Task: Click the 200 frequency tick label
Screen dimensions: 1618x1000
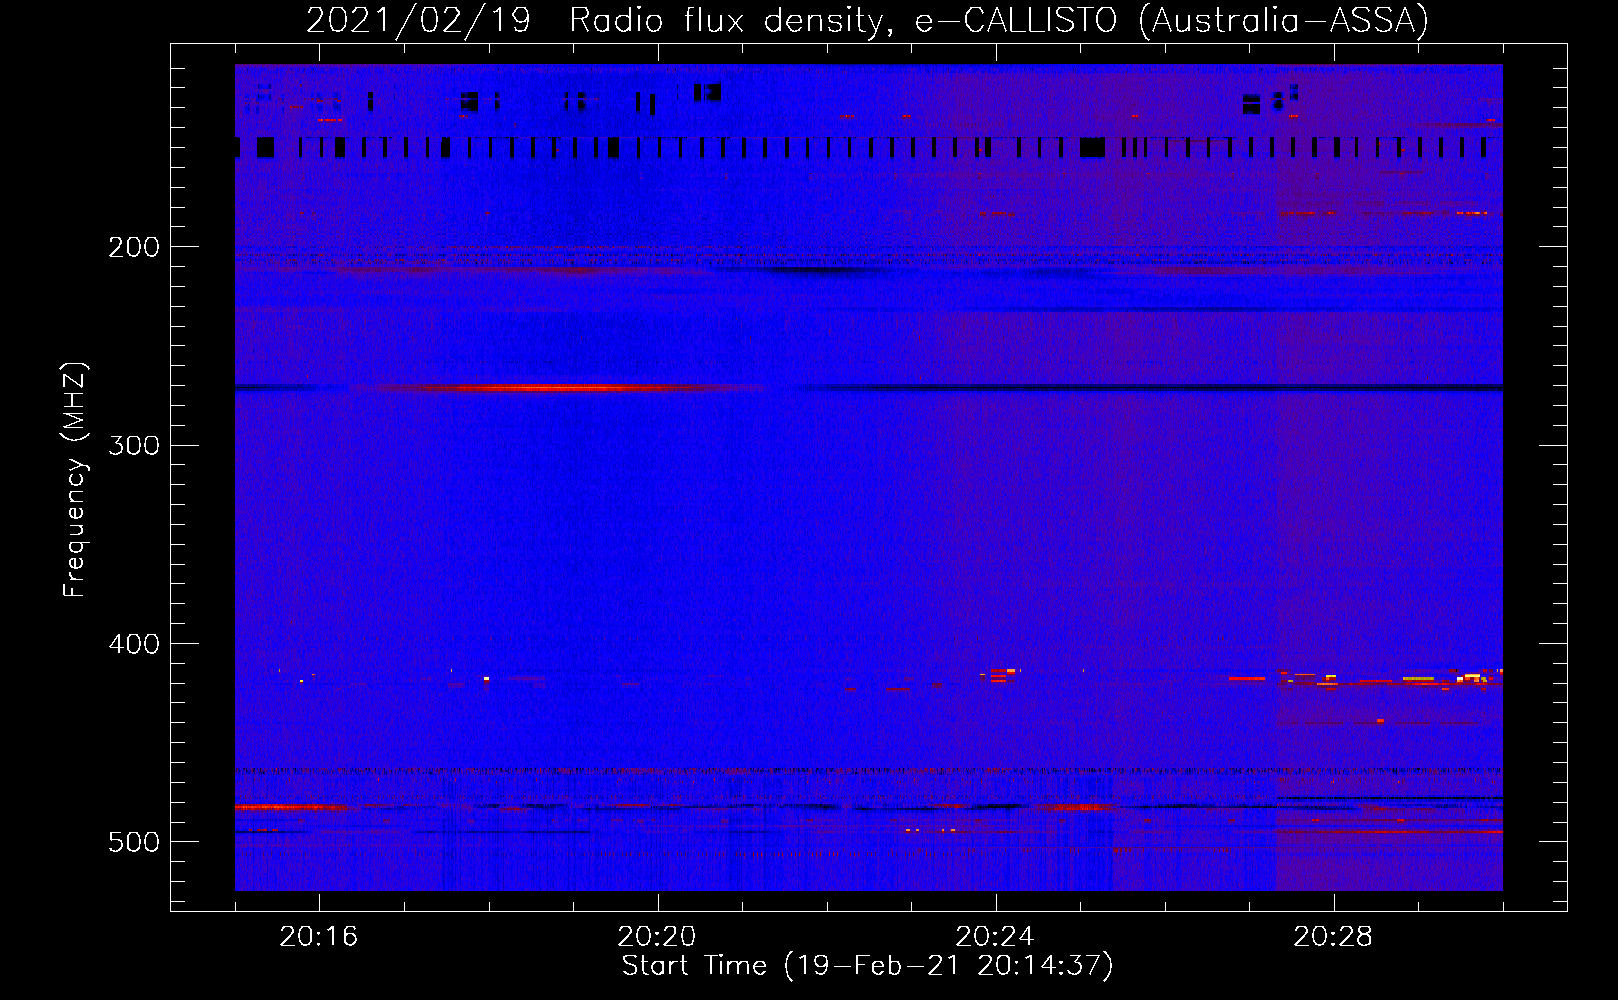Action: [x=134, y=247]
